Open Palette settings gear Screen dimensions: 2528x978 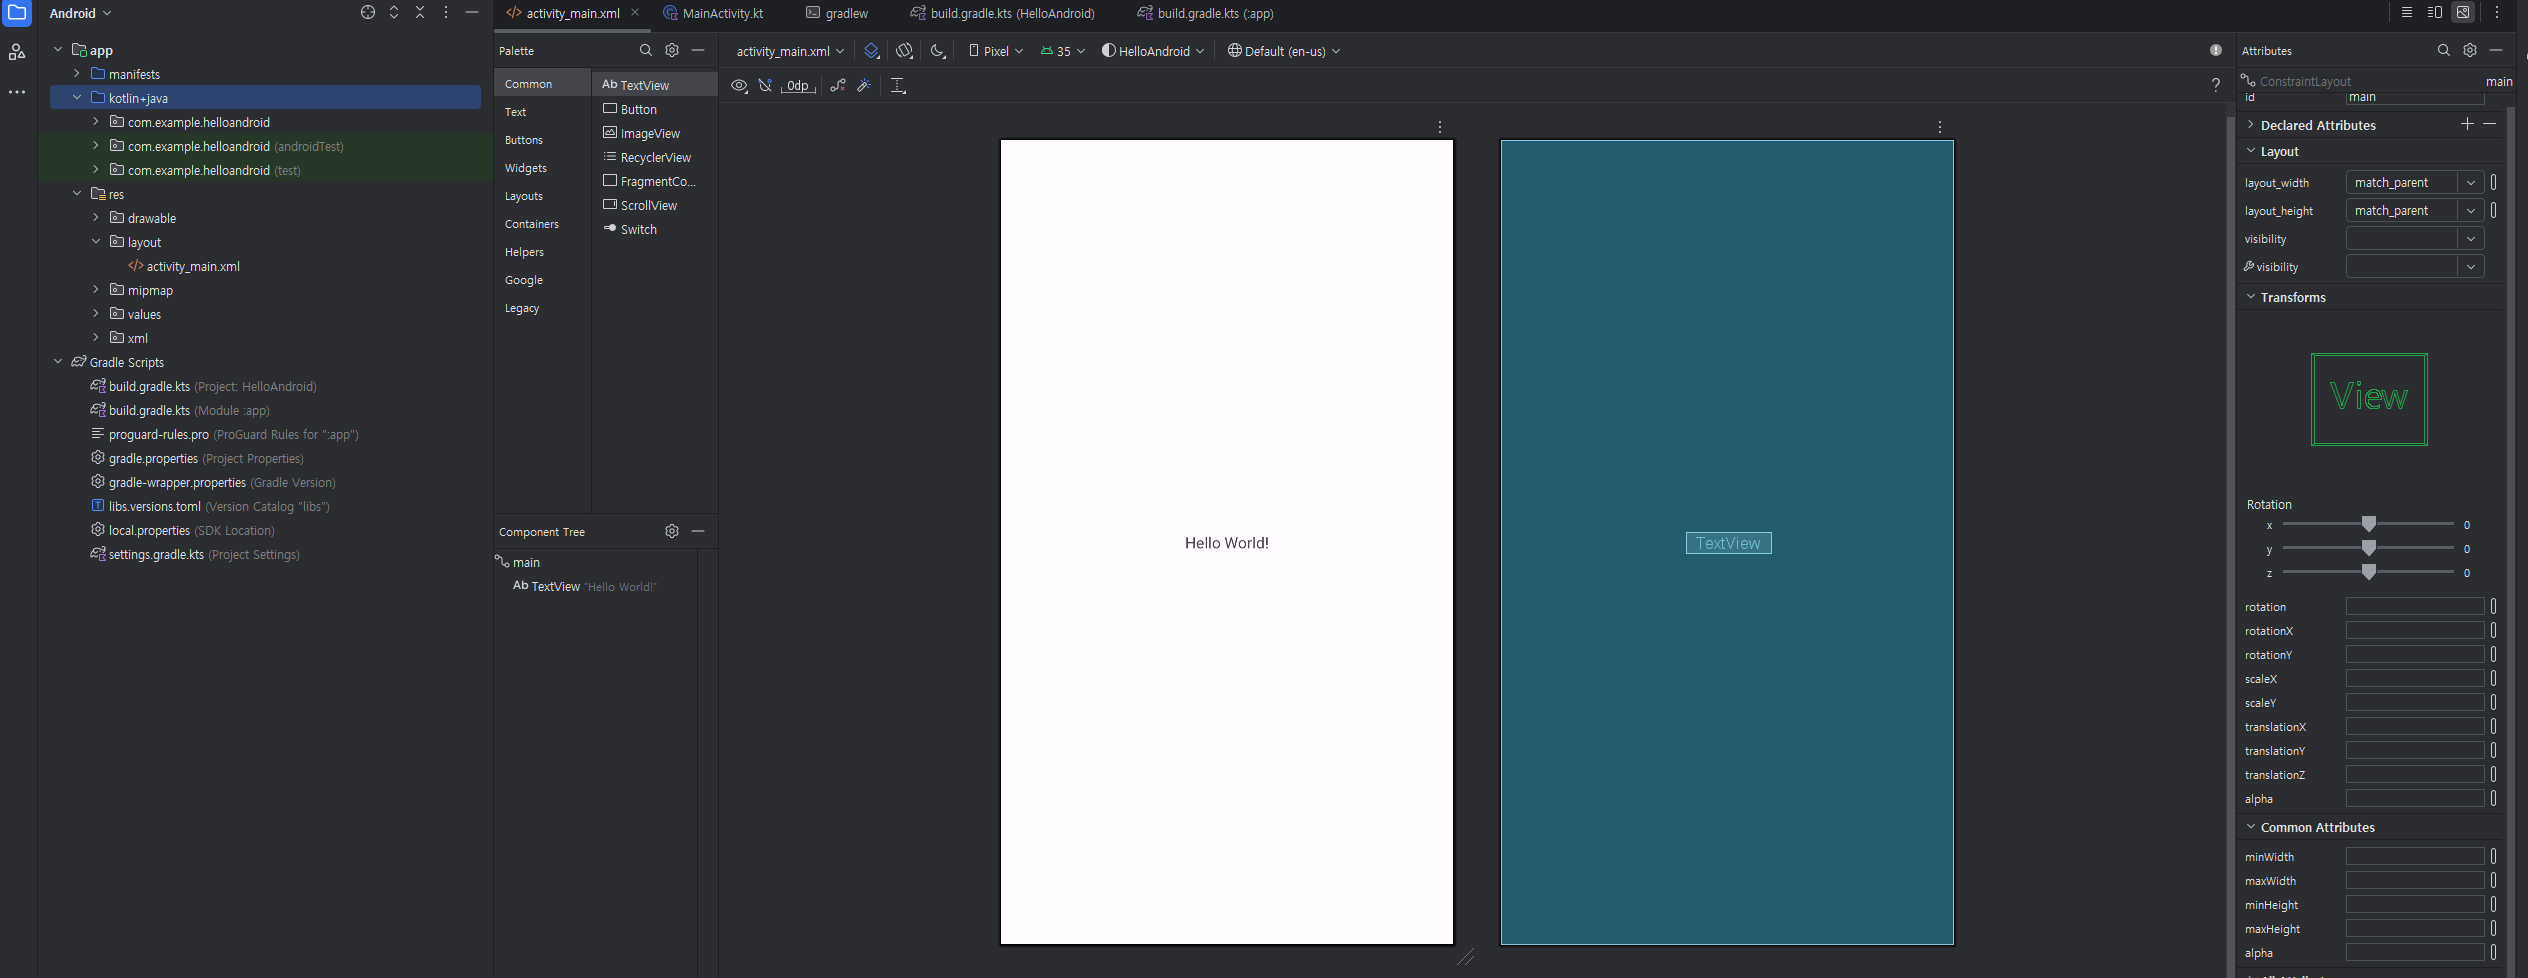(672, 50)
